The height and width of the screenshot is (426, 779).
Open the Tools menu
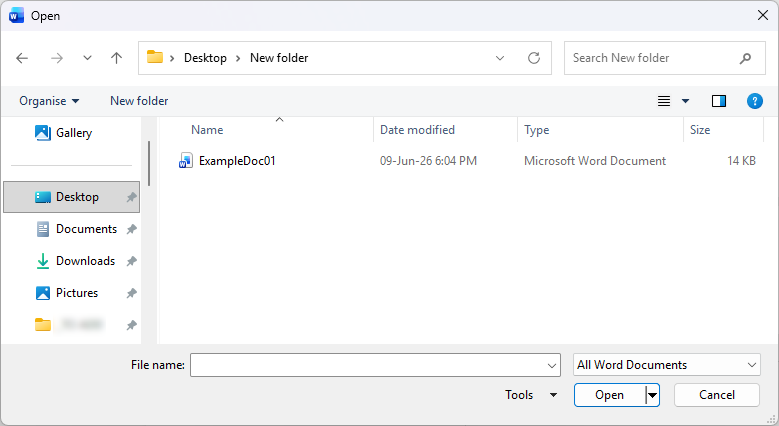click(x=531, y=395)
